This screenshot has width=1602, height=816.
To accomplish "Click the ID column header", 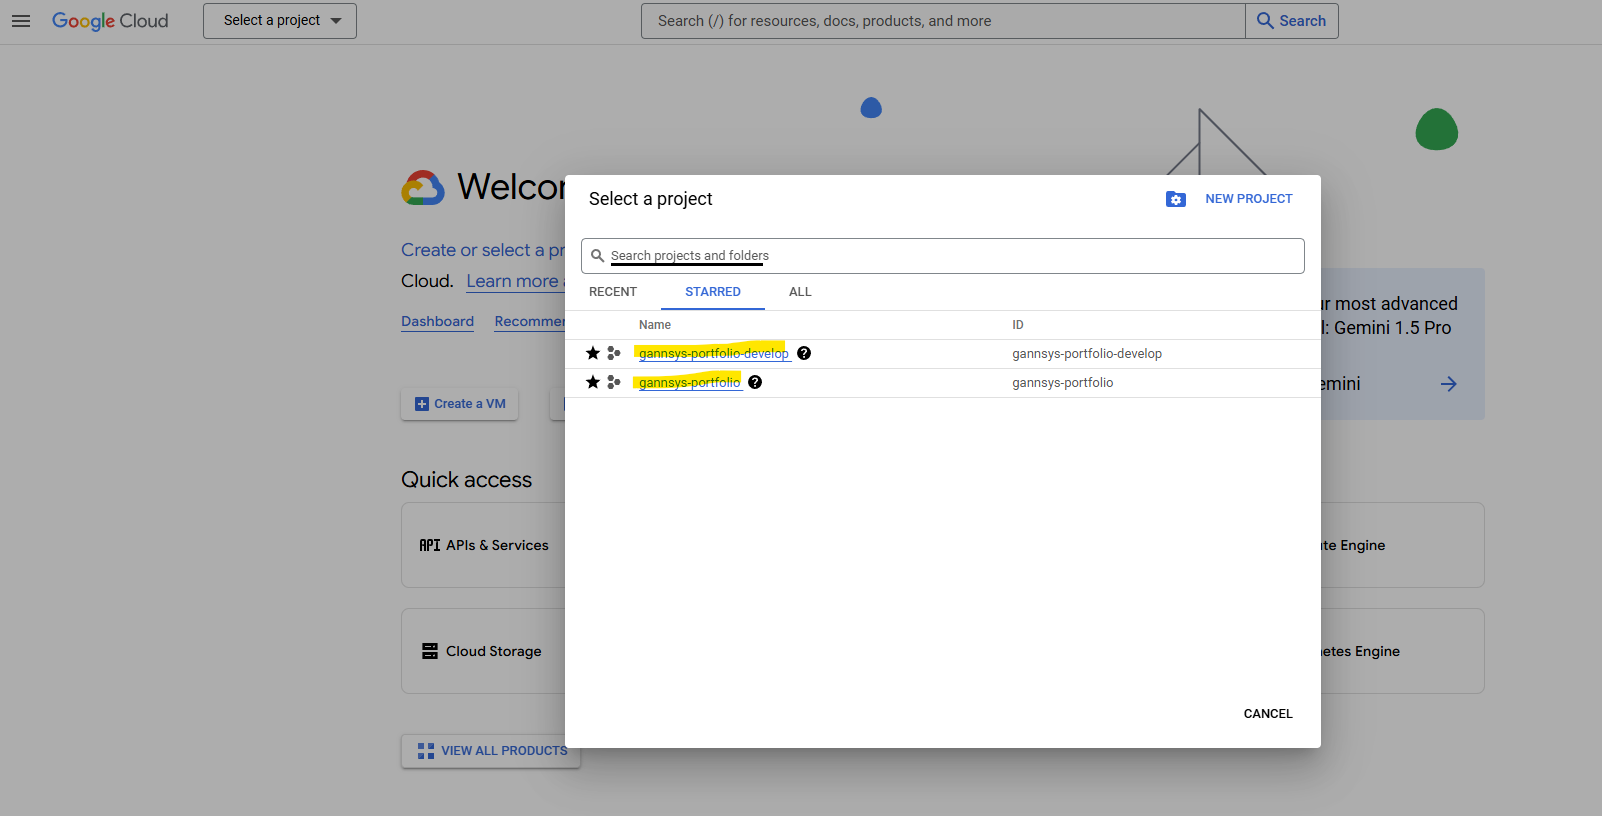I will click(1018, 325).
